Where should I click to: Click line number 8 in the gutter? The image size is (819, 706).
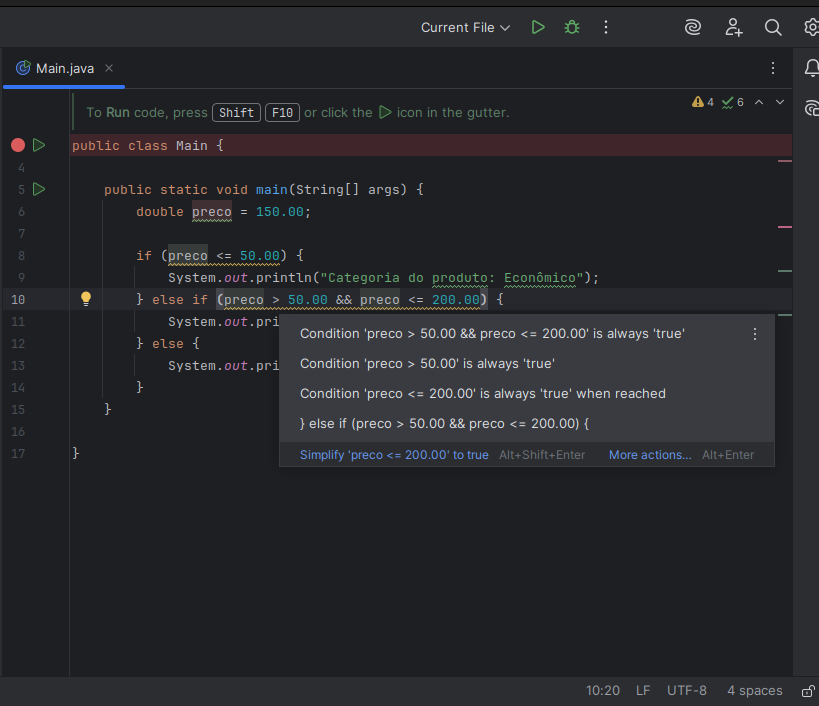coord(21,256)
